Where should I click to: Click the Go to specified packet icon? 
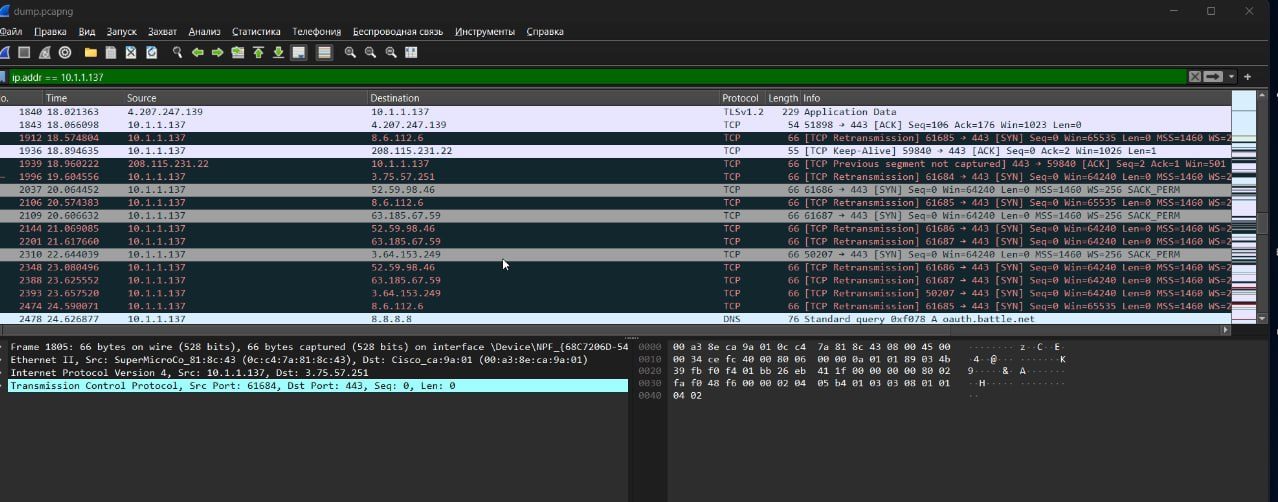point(237,52)
